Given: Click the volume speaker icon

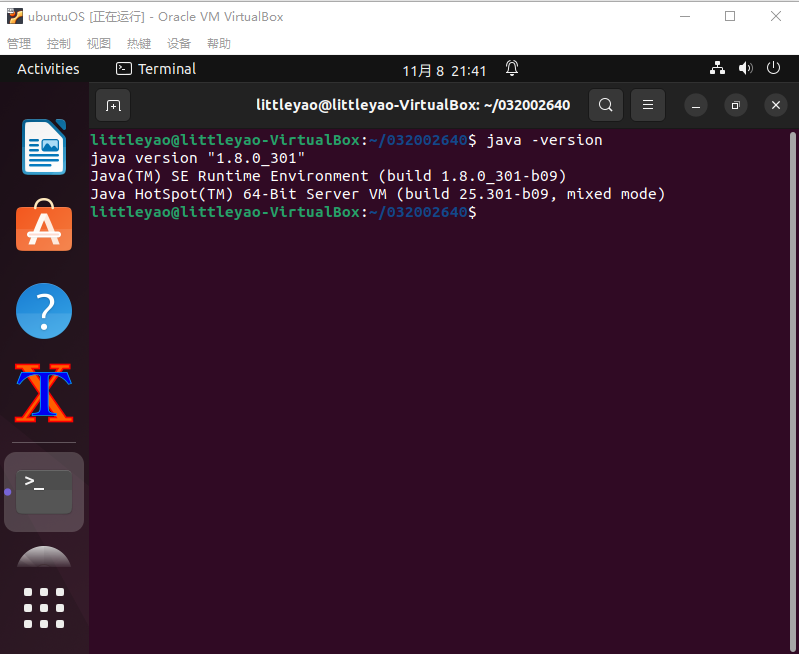Looking at the screenshot, I should (x=745, y=68).
